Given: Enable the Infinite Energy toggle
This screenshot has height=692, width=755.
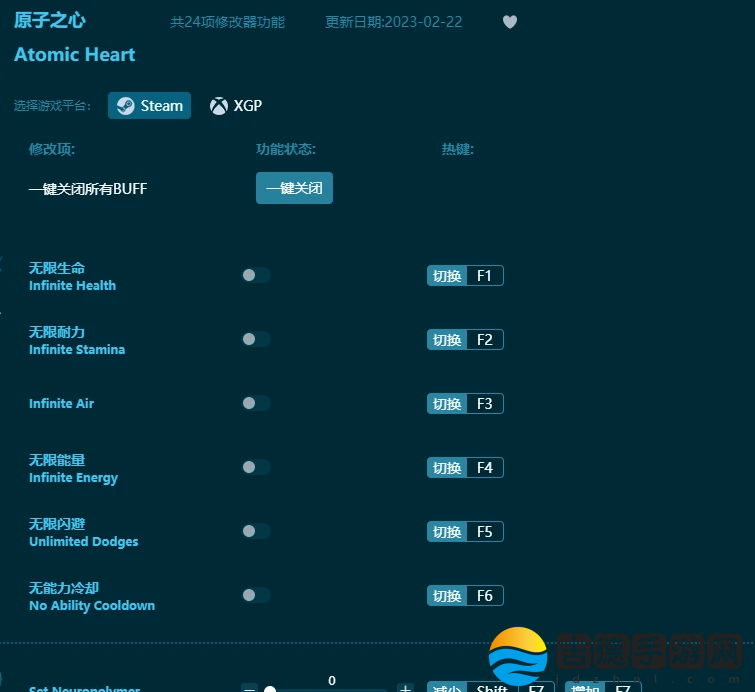Looking at the screenshot, I should pos(256,467).
